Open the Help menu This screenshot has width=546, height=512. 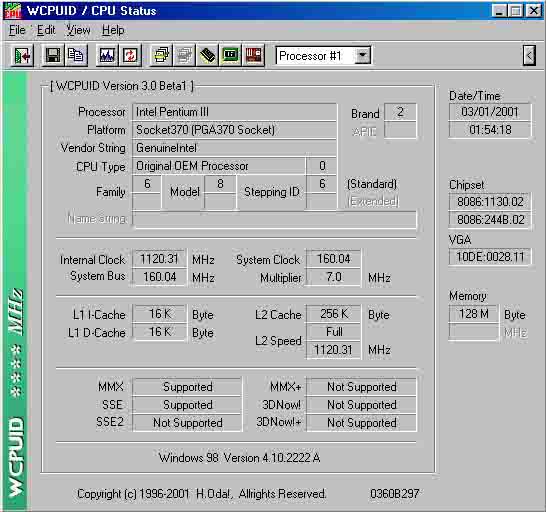click(113, 30)
